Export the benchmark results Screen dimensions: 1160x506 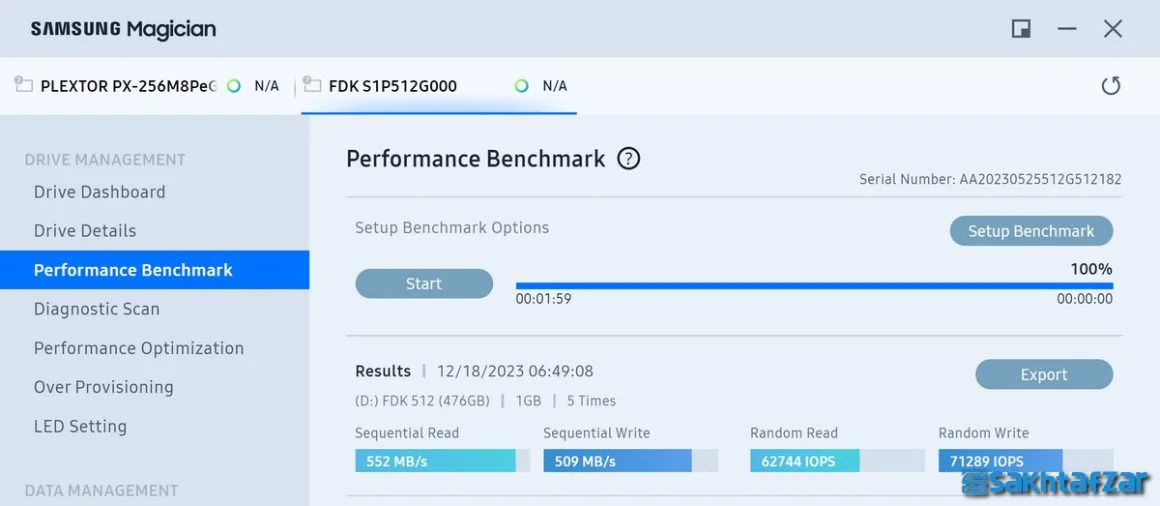click(x=1044, y=374)
